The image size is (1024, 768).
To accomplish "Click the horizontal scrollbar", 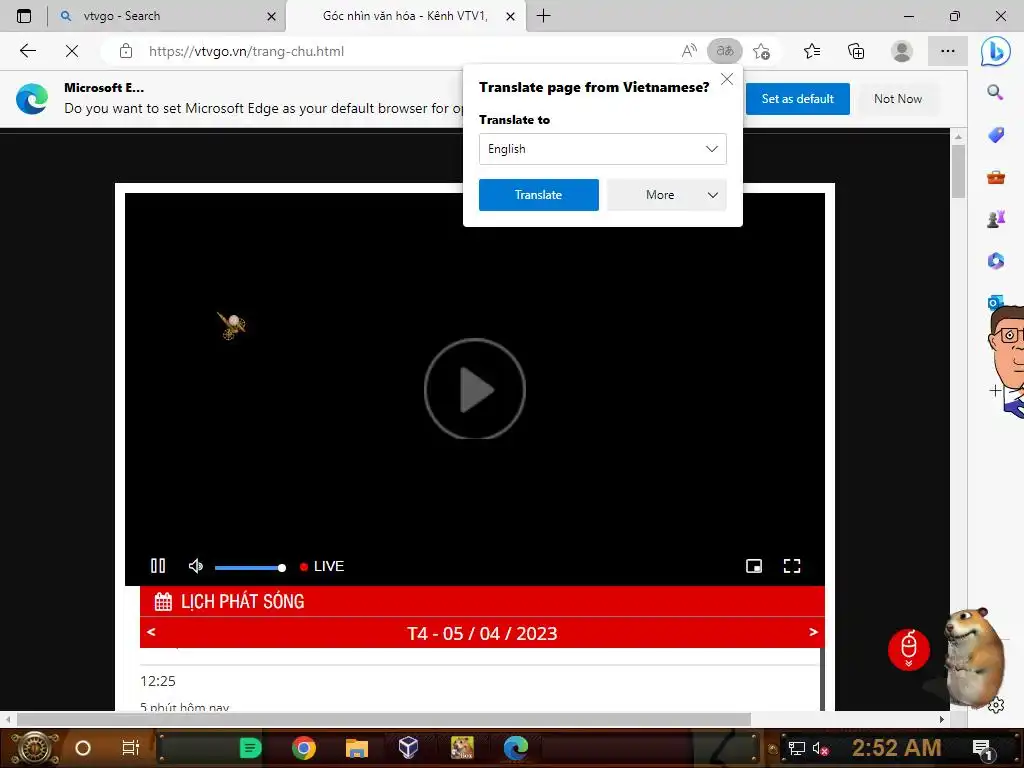I will pos(383,719).
